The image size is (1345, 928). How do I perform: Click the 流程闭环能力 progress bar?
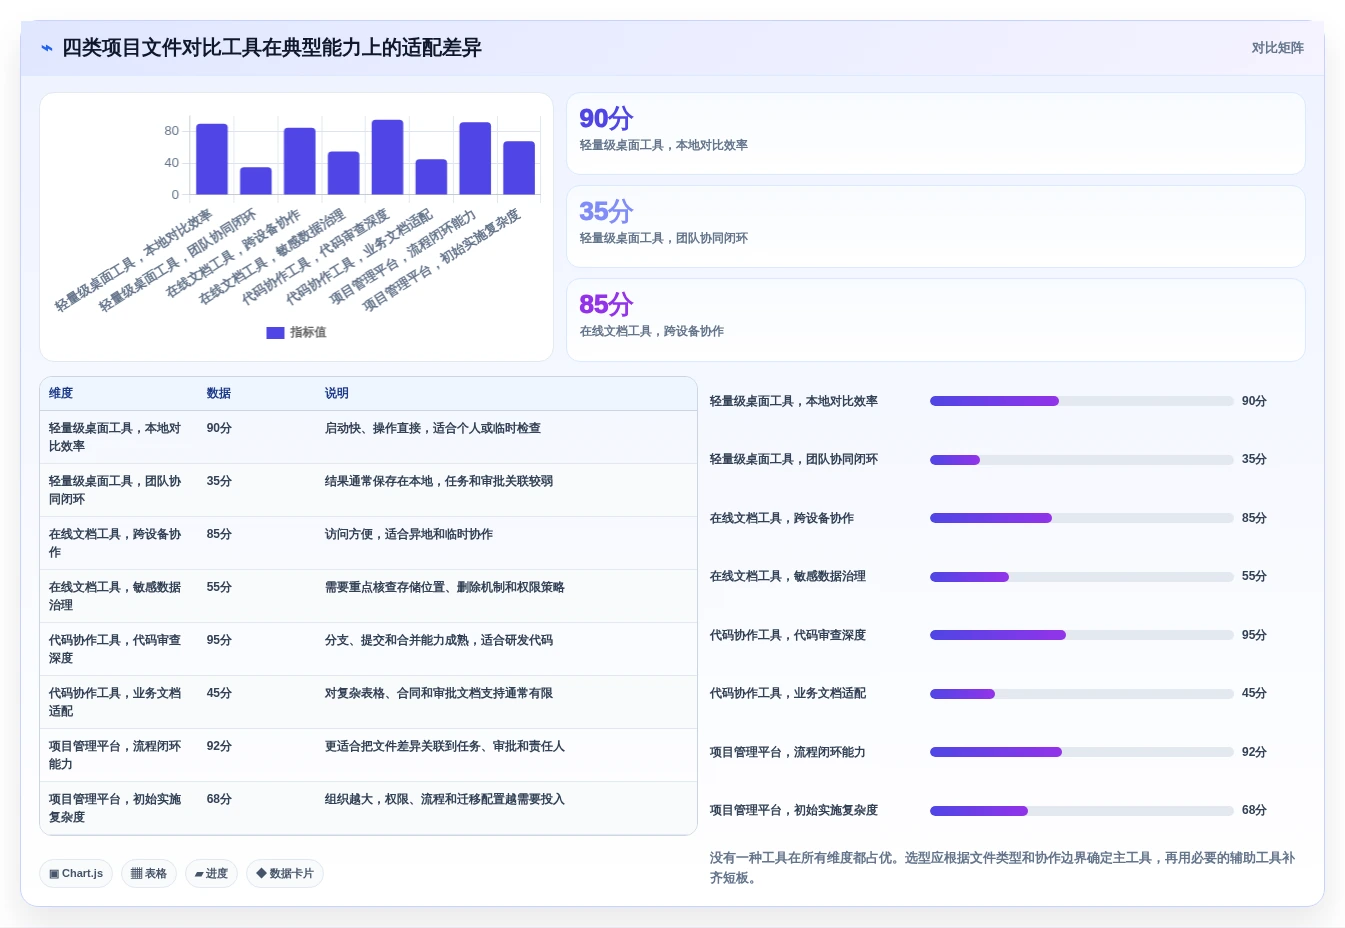1081,752
